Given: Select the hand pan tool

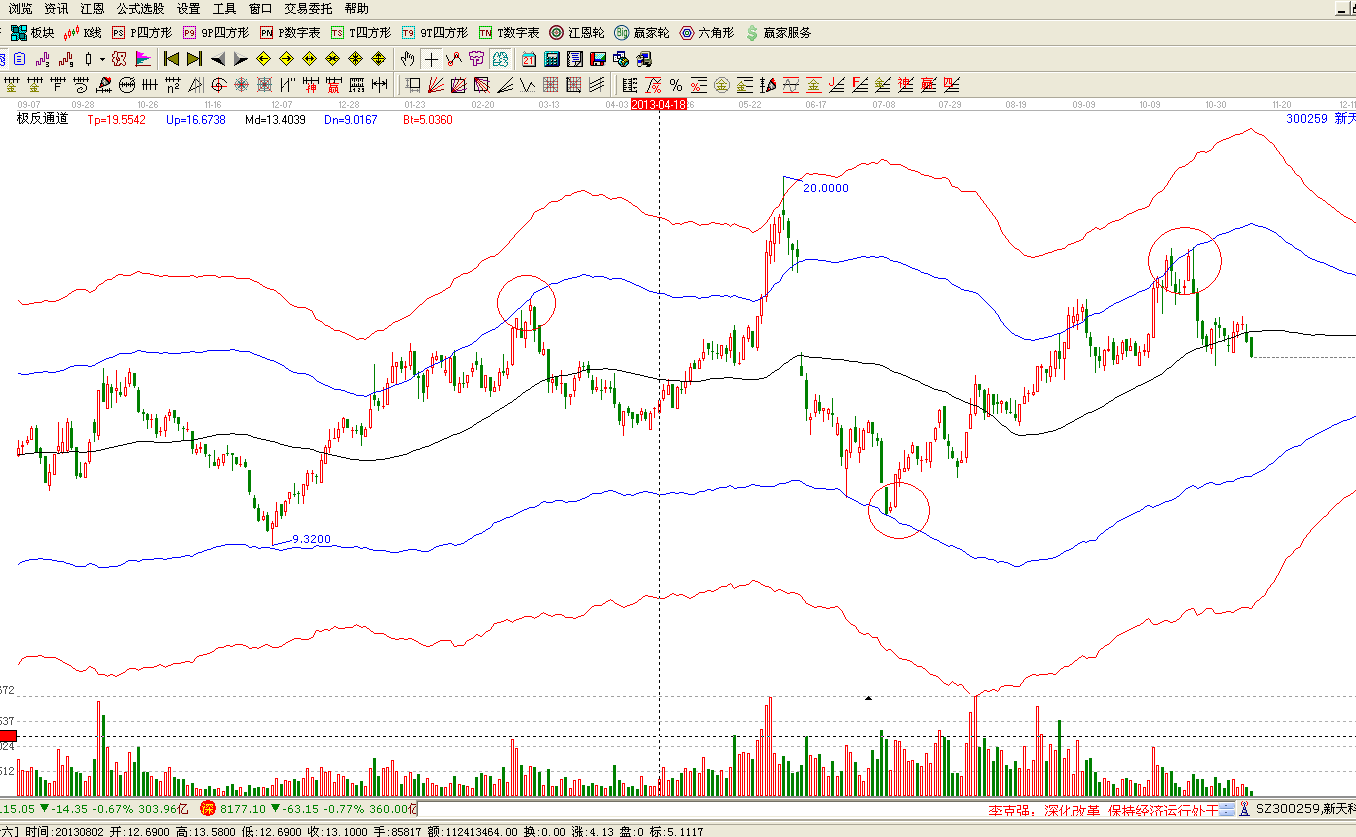Looking at the screenshot, I should point(407,58).
